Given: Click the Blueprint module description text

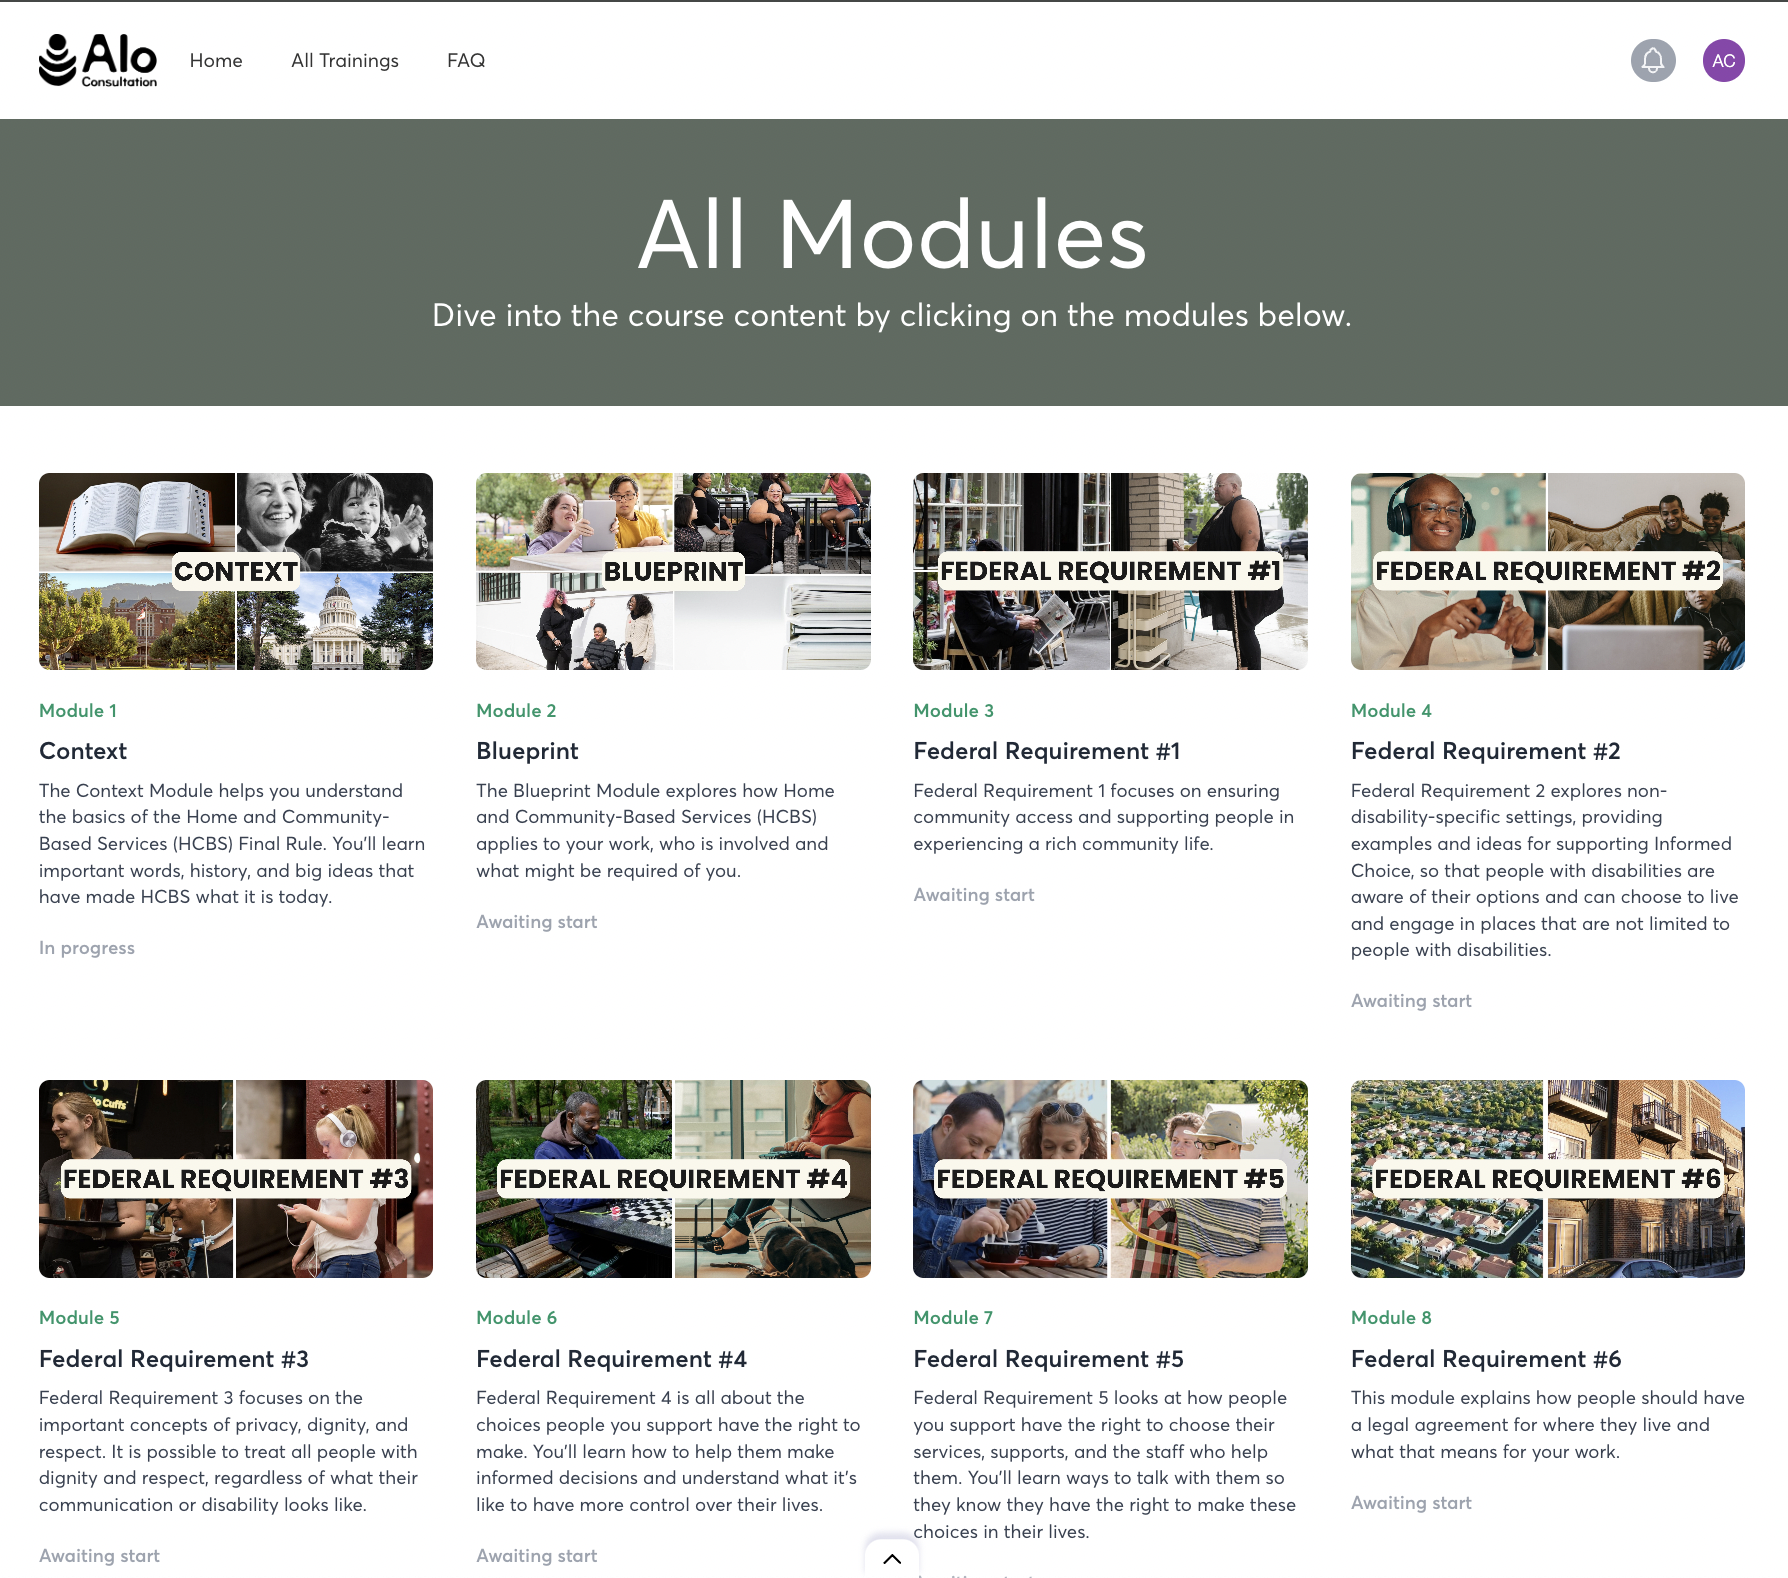Looking at the screenshot, I should click(x=656, y=831).
